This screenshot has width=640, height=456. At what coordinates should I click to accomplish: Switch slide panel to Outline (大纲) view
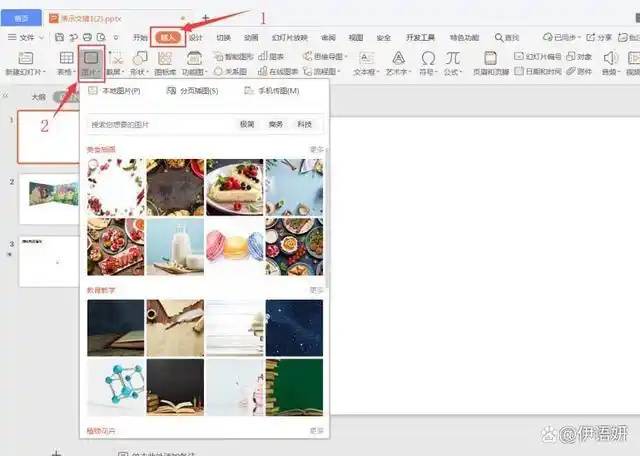39,97
